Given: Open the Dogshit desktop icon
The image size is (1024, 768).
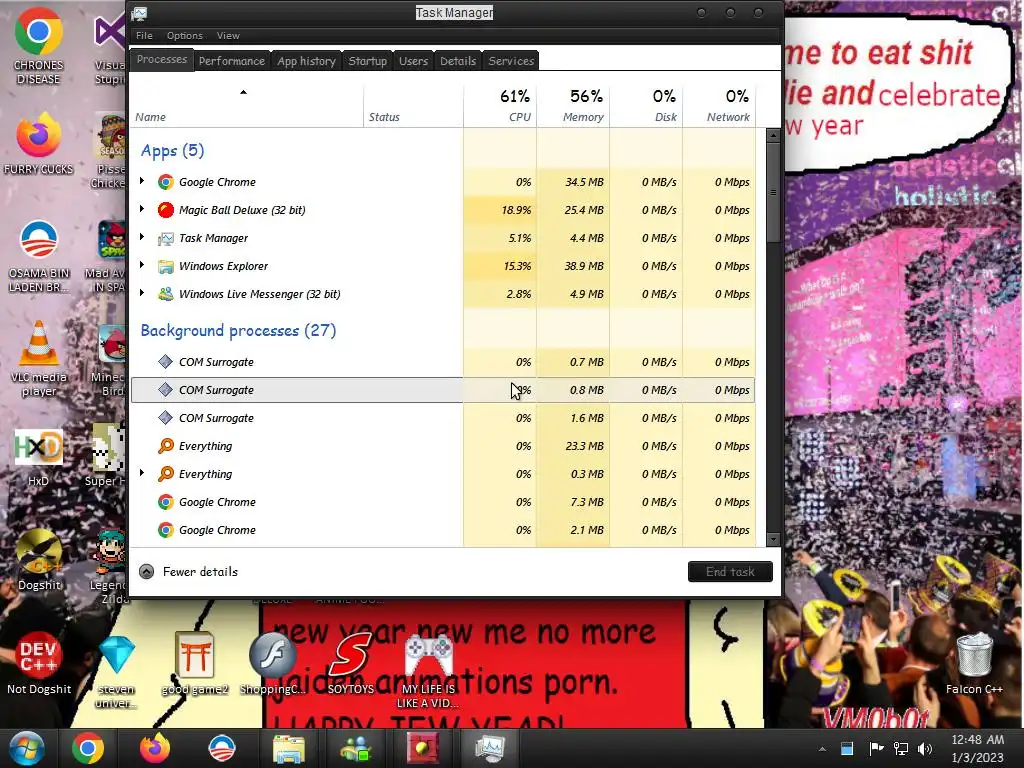Looking at the screenshot, I should click(x=39, y=559).
